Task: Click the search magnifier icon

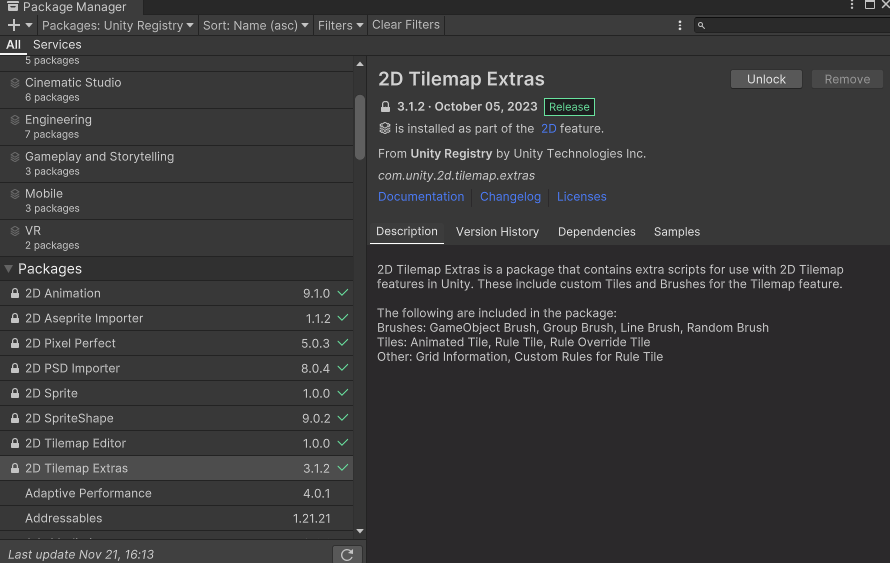Action: (x=701, y=26)
